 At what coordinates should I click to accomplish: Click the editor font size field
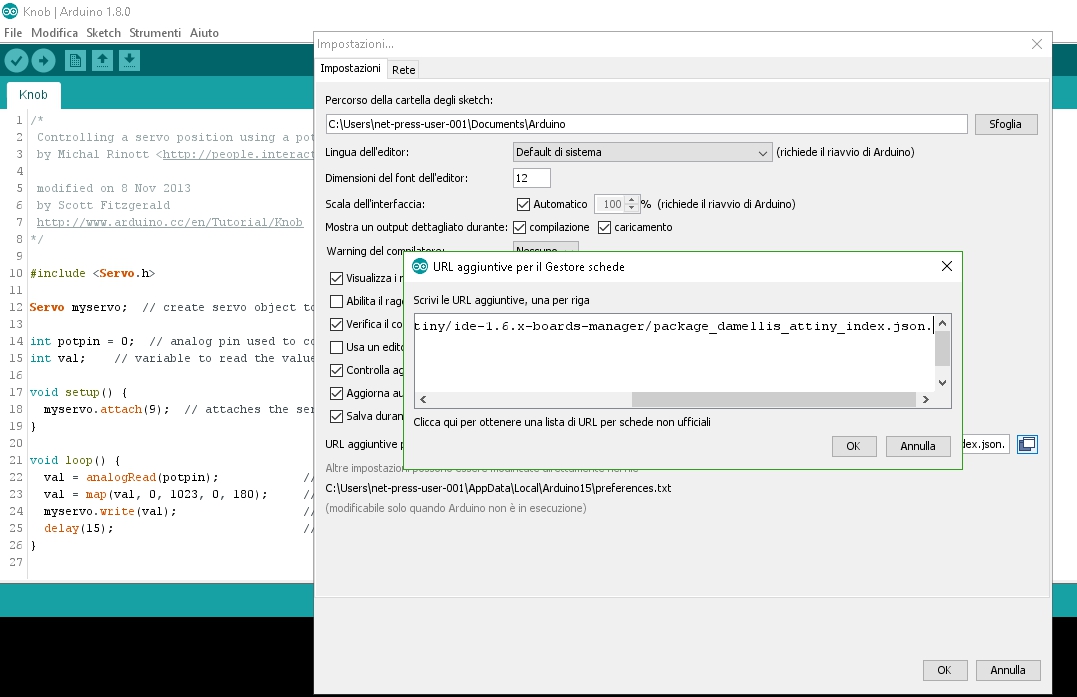pos(532,179)
